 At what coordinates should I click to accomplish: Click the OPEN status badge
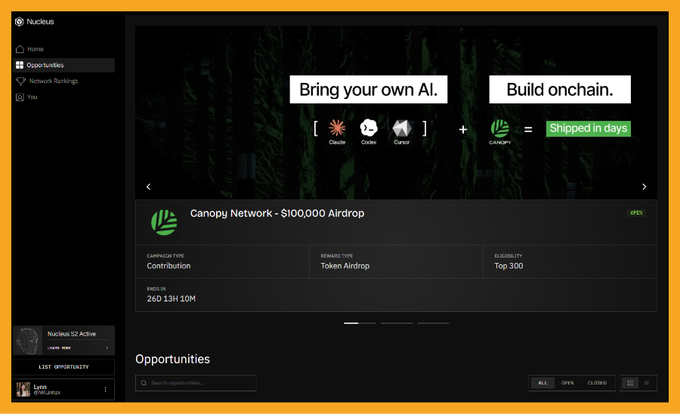pyautogui.click(x=636, y=213)
